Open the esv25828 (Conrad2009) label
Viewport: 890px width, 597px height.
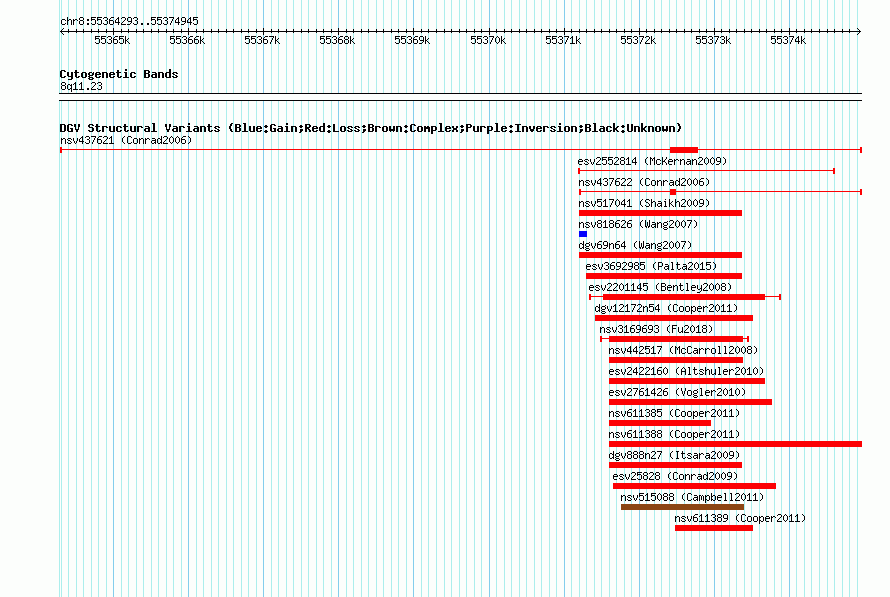tap(675, 476)
